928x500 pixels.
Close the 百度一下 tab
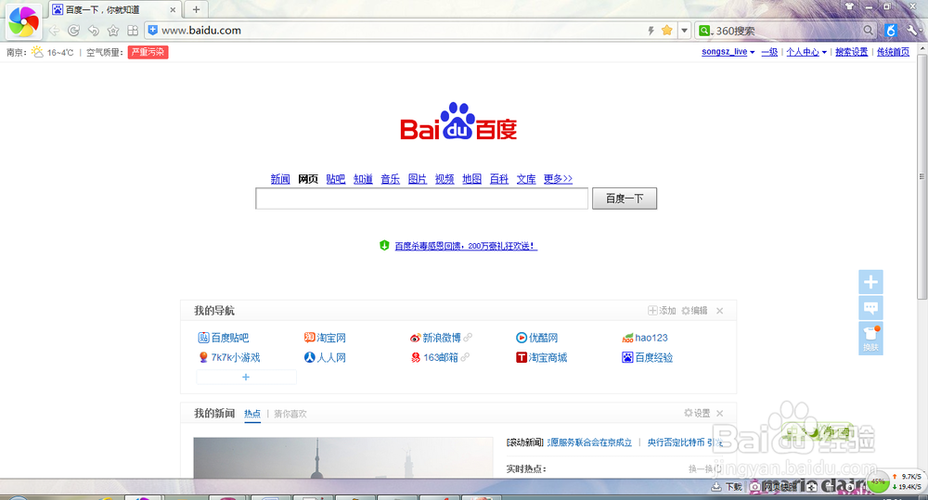coord(173,10)
